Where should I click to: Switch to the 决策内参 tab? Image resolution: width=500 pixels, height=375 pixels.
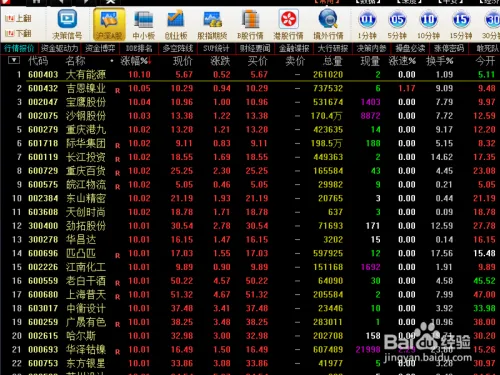pyautogui.click(x=371, y=48)
